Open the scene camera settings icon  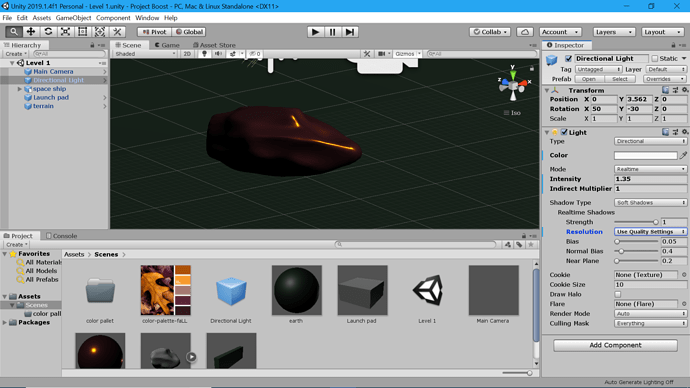(382, 54)
